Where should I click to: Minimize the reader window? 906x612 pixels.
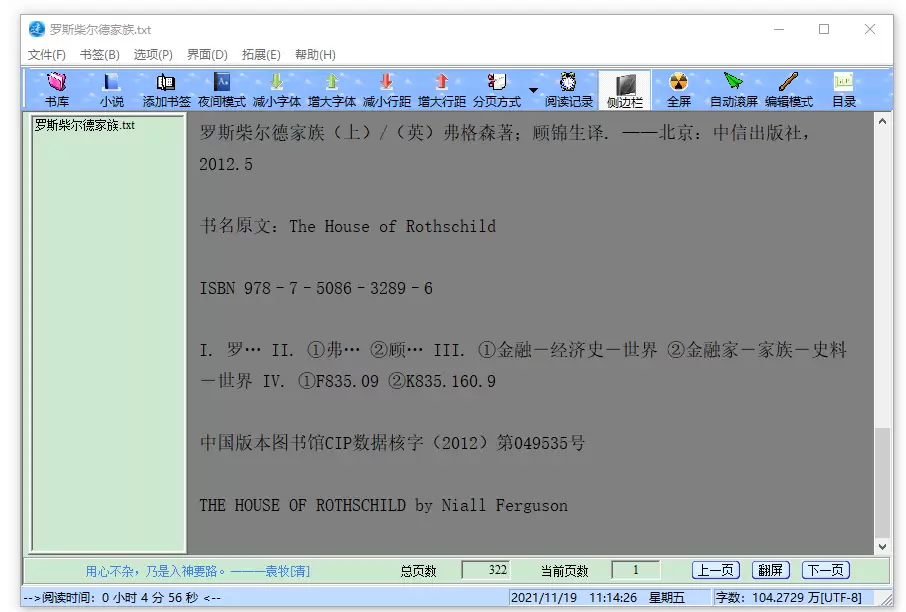[779, 29]
